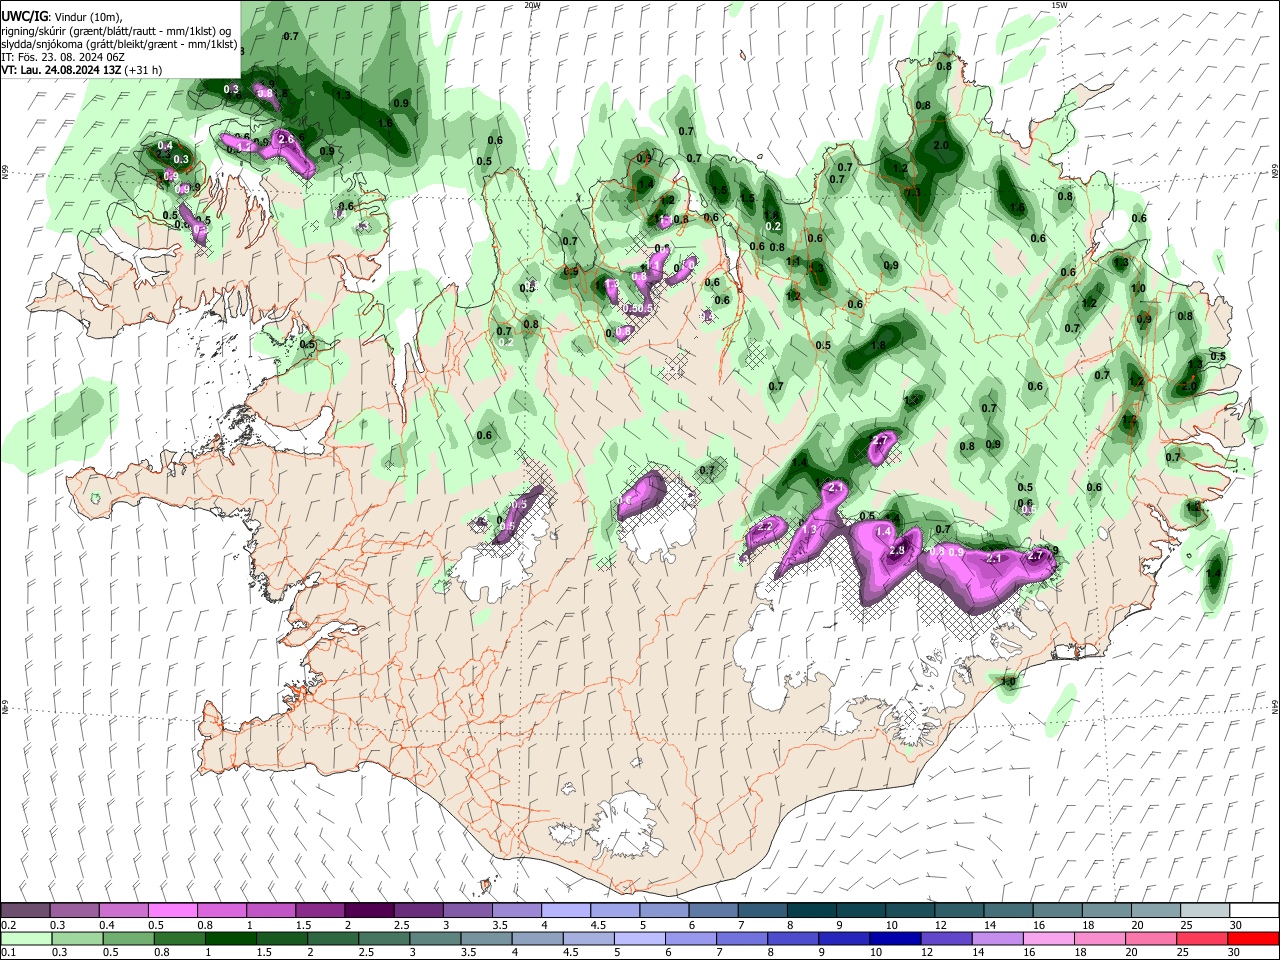Pick the medium green swatch labeled 0.5 in bottom legend row
The height and width of the screenshot is (960, 1280).
point(129,938)
